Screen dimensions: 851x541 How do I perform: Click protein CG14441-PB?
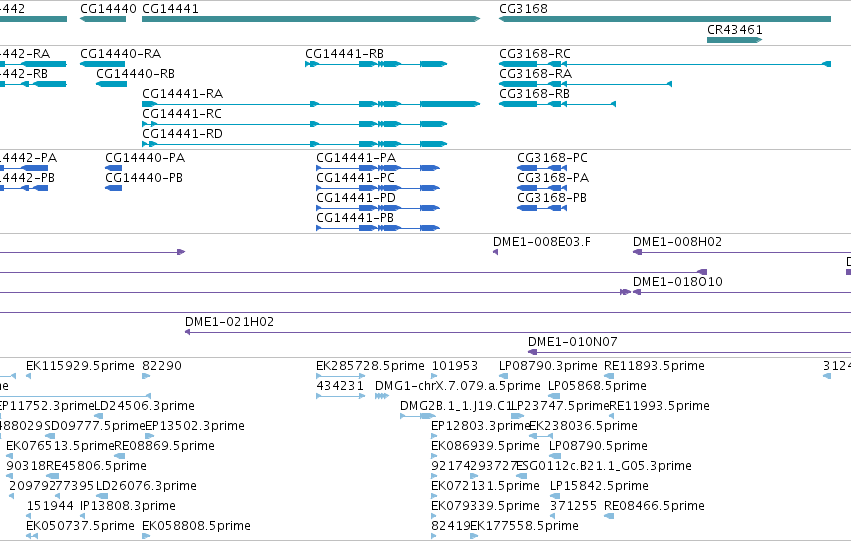pyautogui.click(x=378, y=228)
